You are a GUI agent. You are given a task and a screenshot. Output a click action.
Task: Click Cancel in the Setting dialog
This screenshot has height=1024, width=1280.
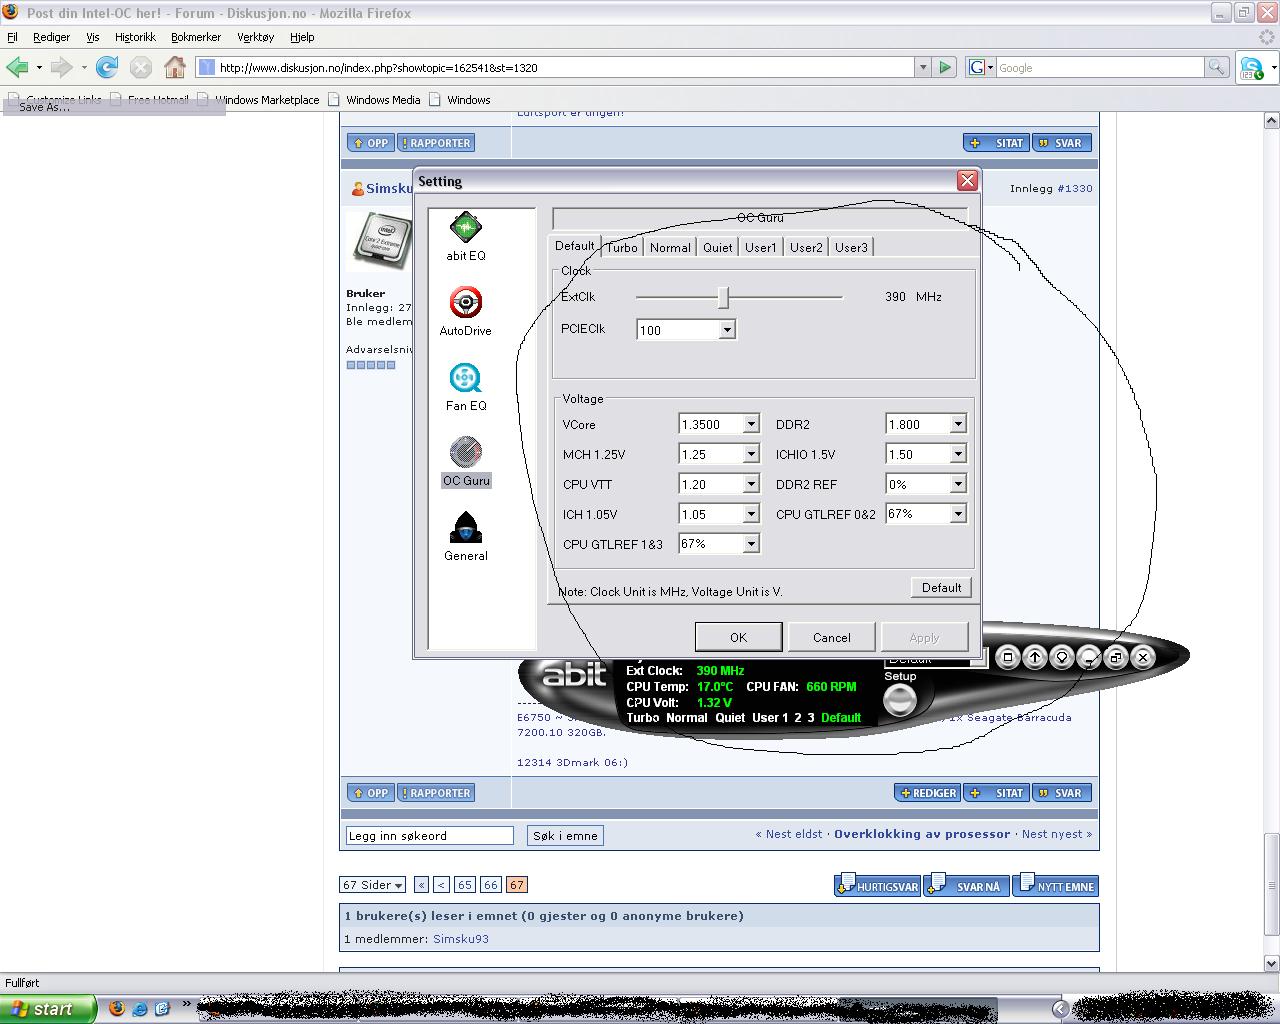831,637
